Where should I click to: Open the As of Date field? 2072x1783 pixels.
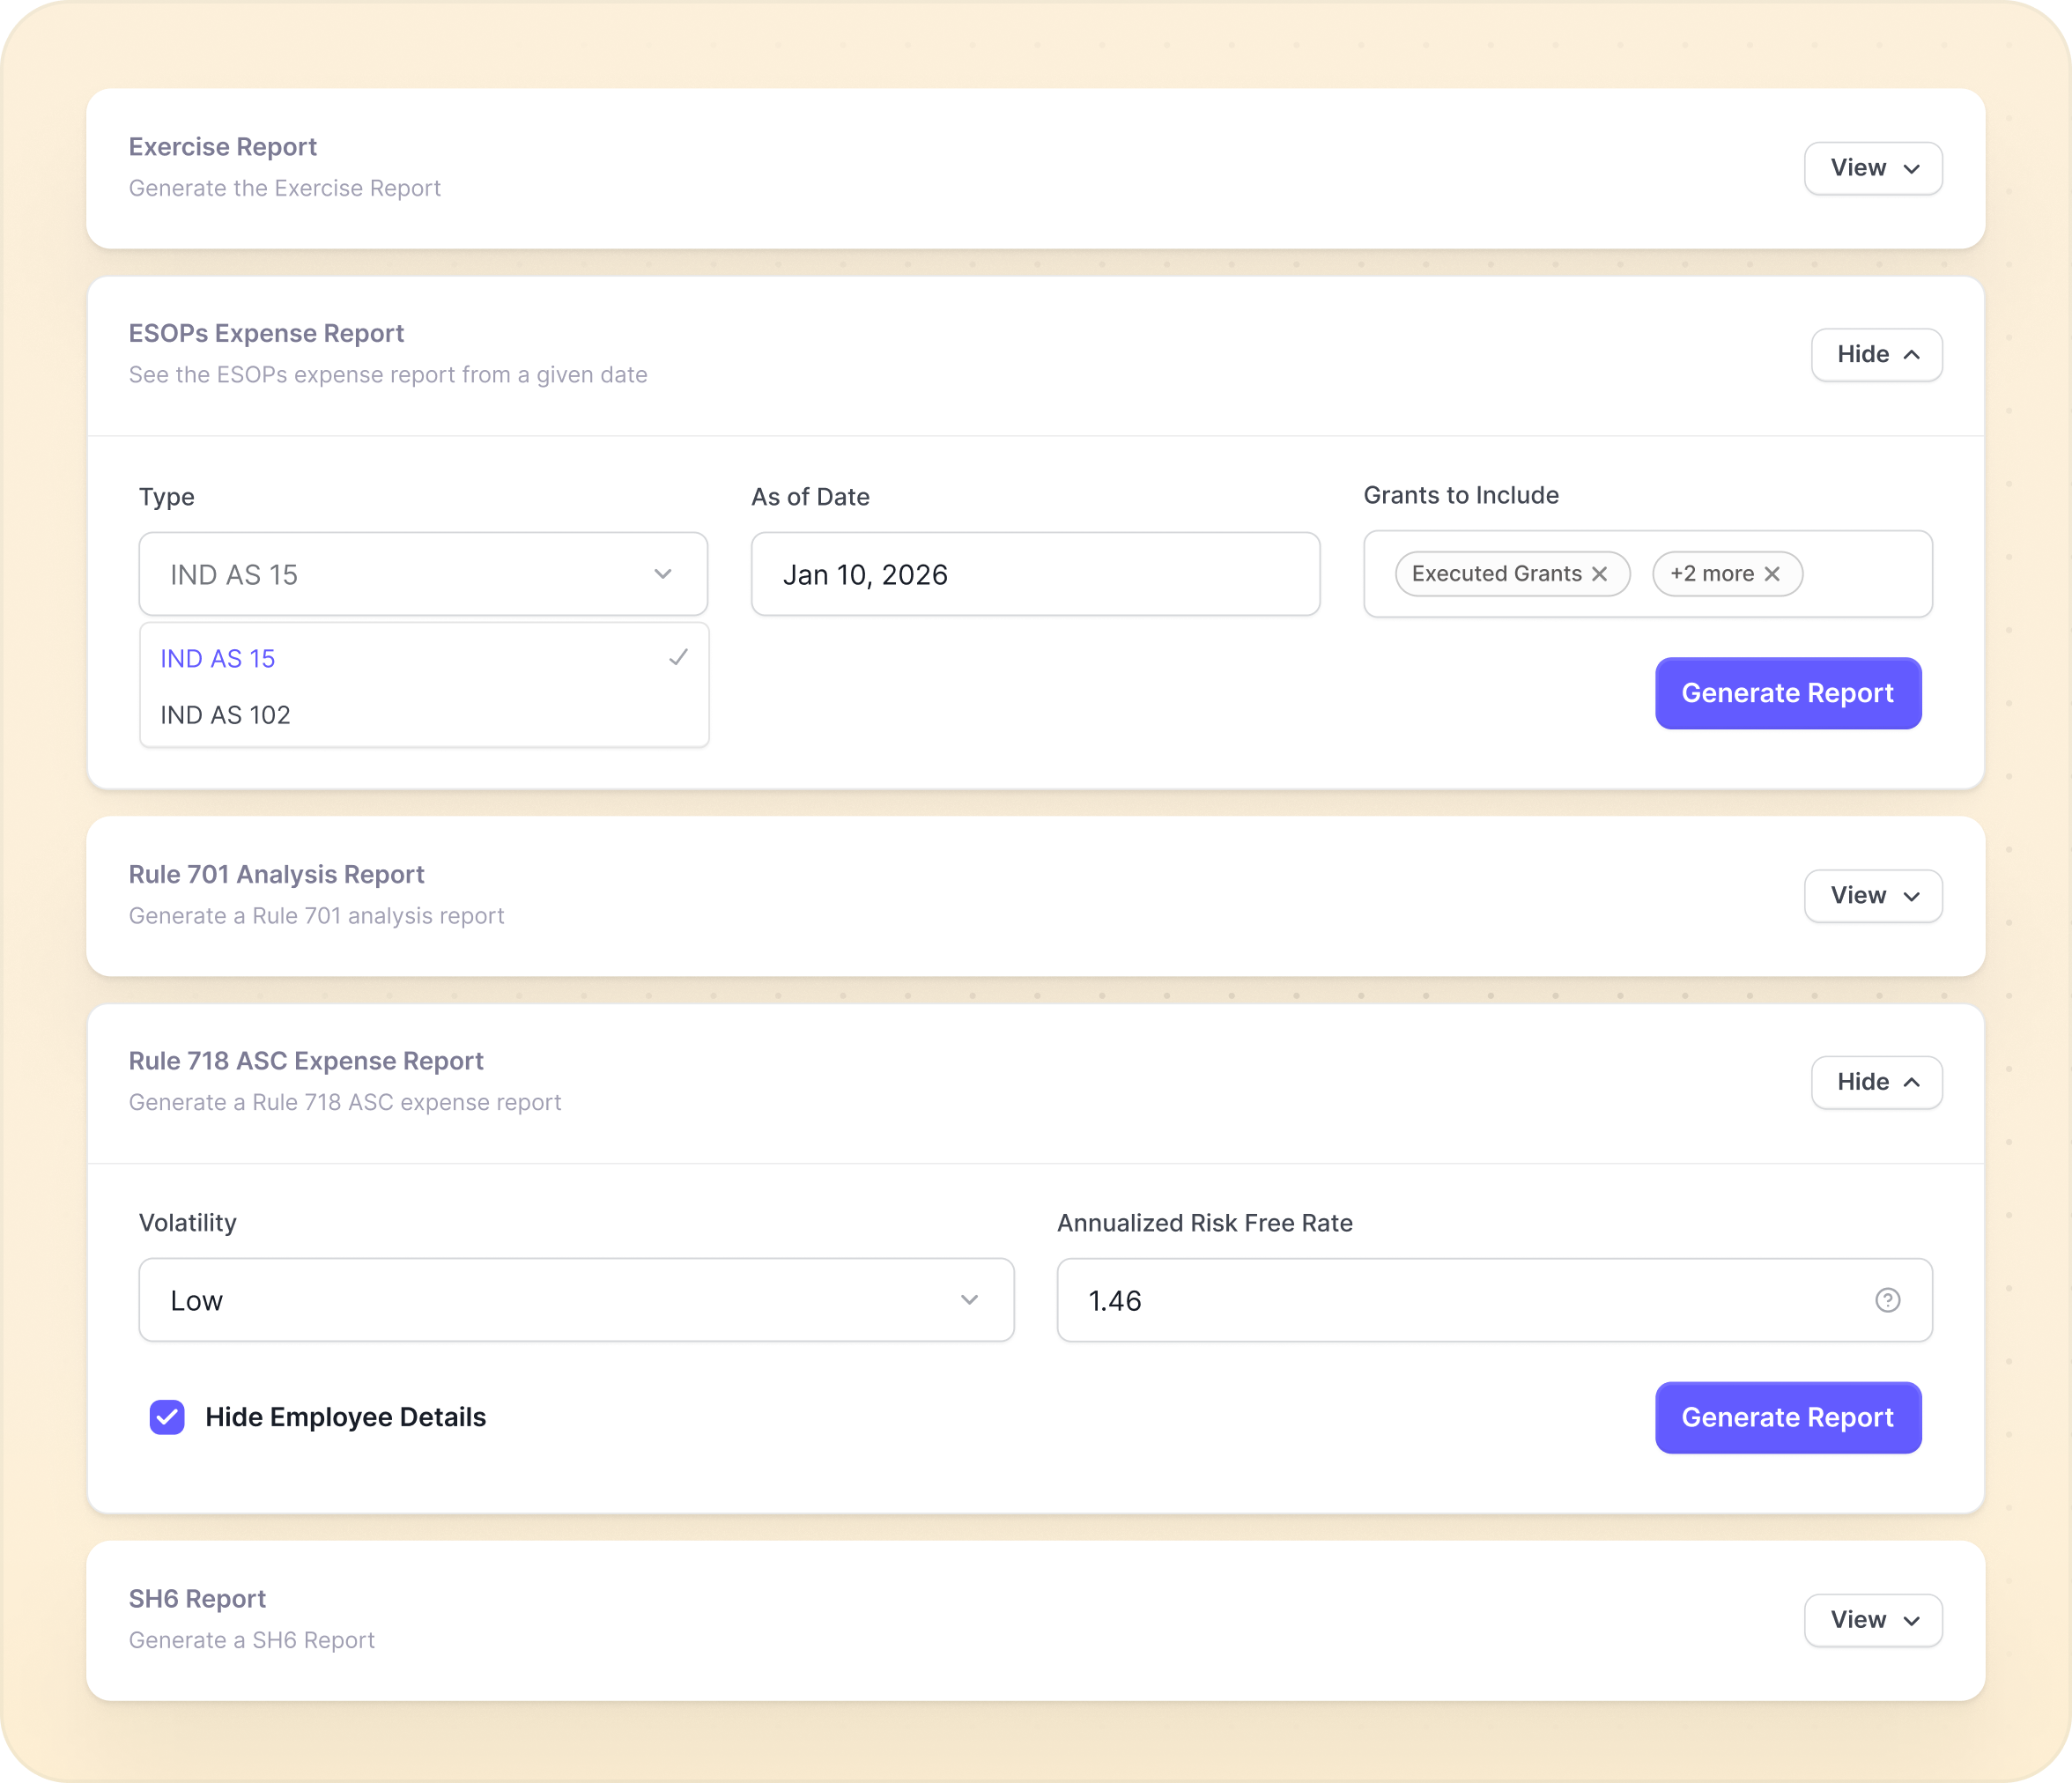click(x=1034, y=574)
